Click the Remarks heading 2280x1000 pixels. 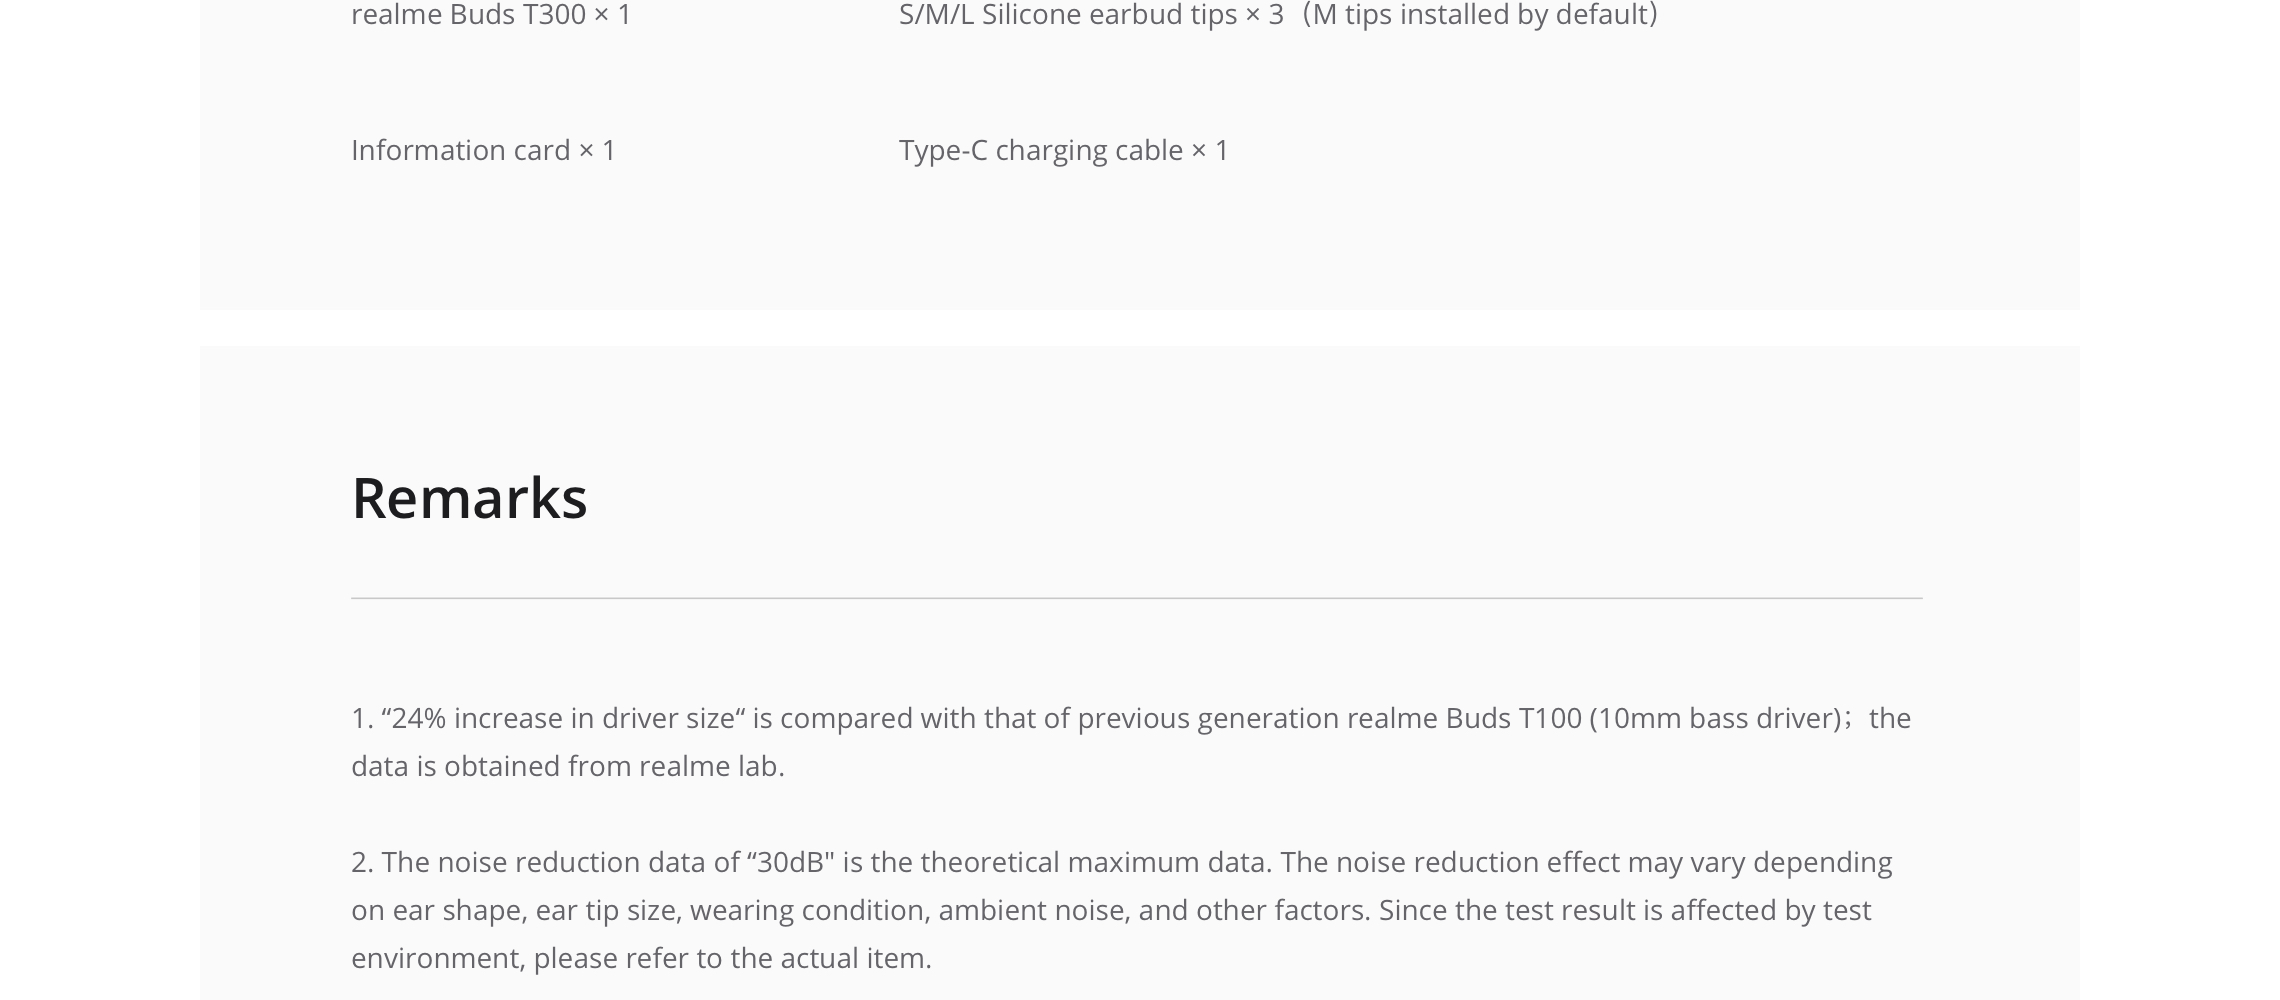tap(469, 497)
